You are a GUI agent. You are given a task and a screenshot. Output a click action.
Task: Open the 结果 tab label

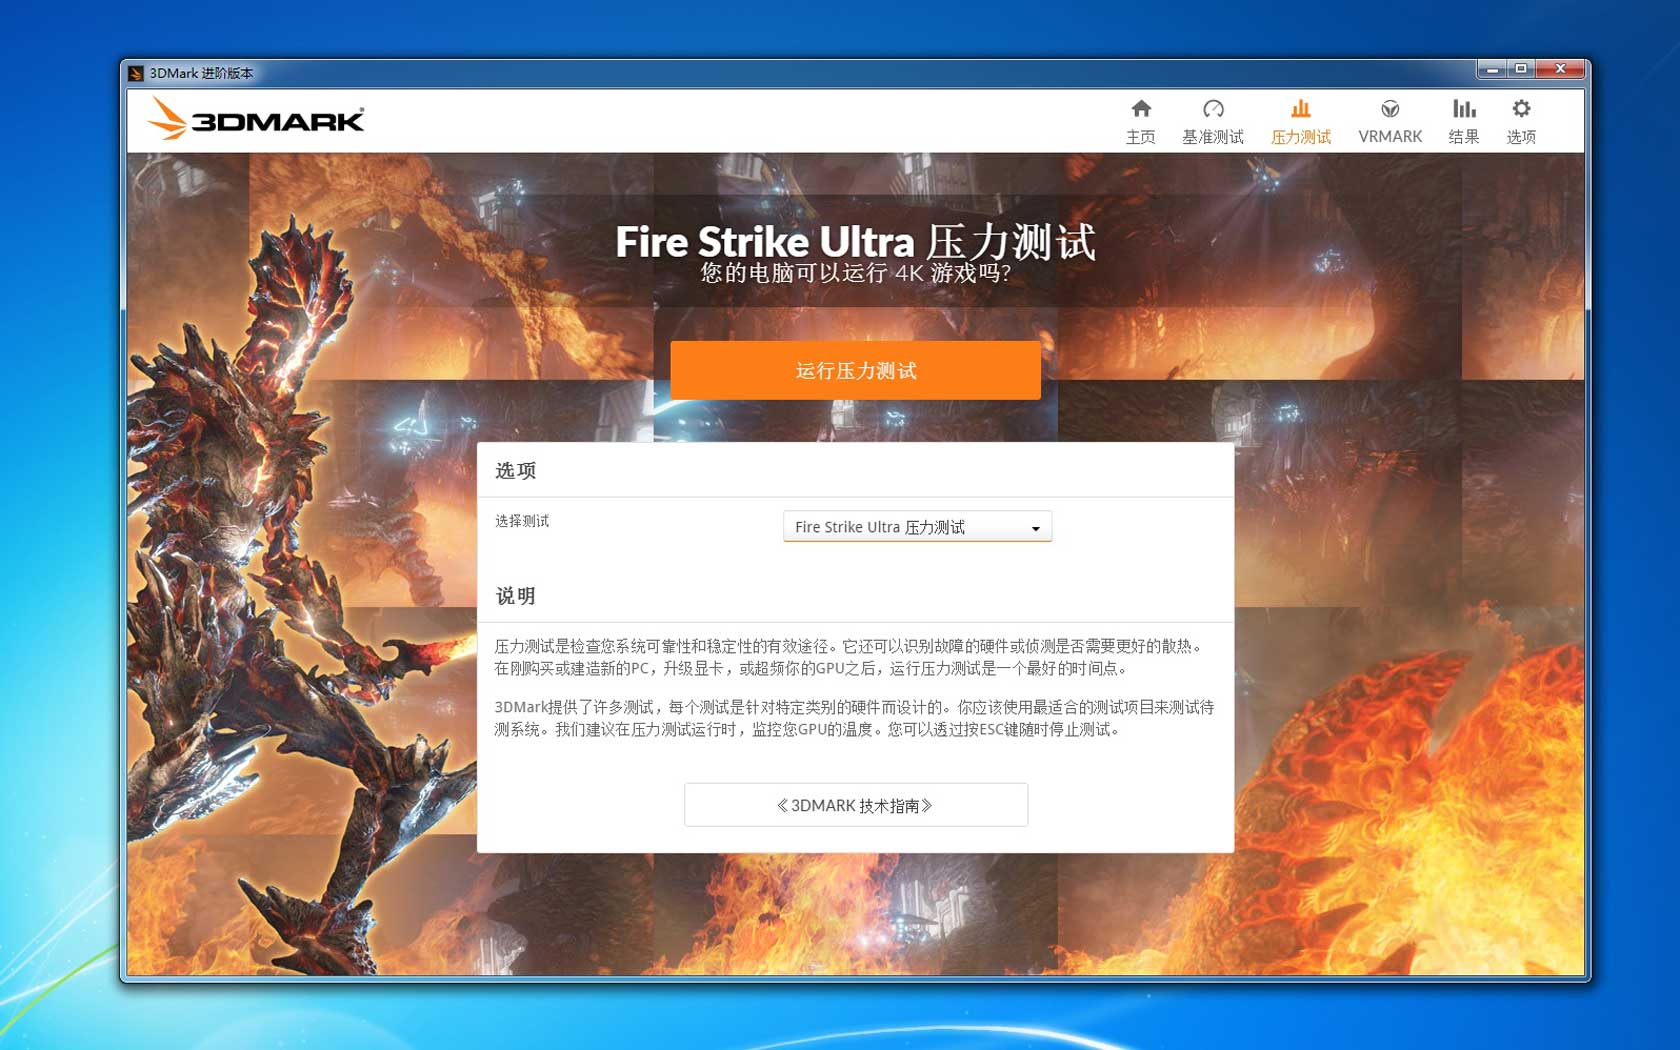pyautogui.click(x=1464, y=137)
